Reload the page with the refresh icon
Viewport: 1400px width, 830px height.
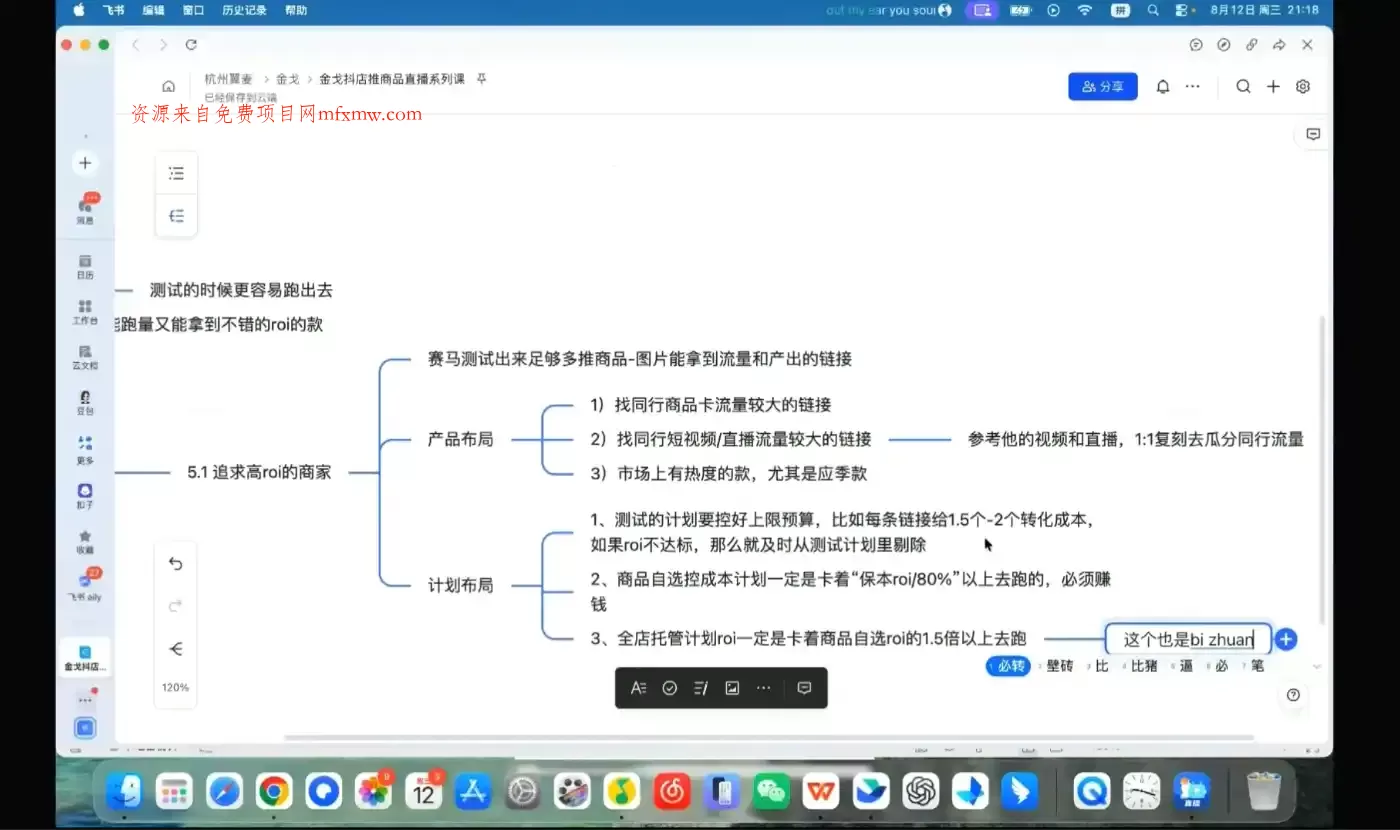pos(191,45)
